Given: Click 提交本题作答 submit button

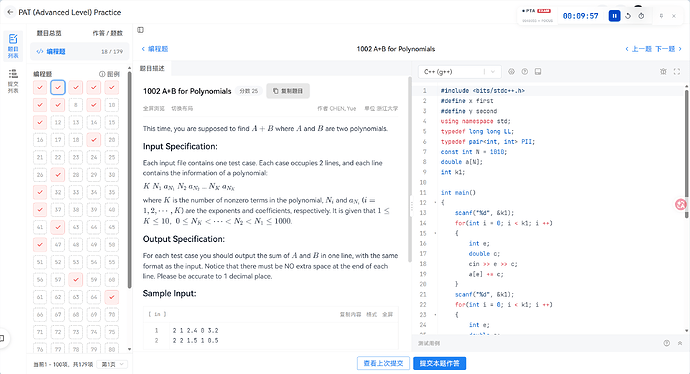Looking at the screenshot, I should [440, 363].
